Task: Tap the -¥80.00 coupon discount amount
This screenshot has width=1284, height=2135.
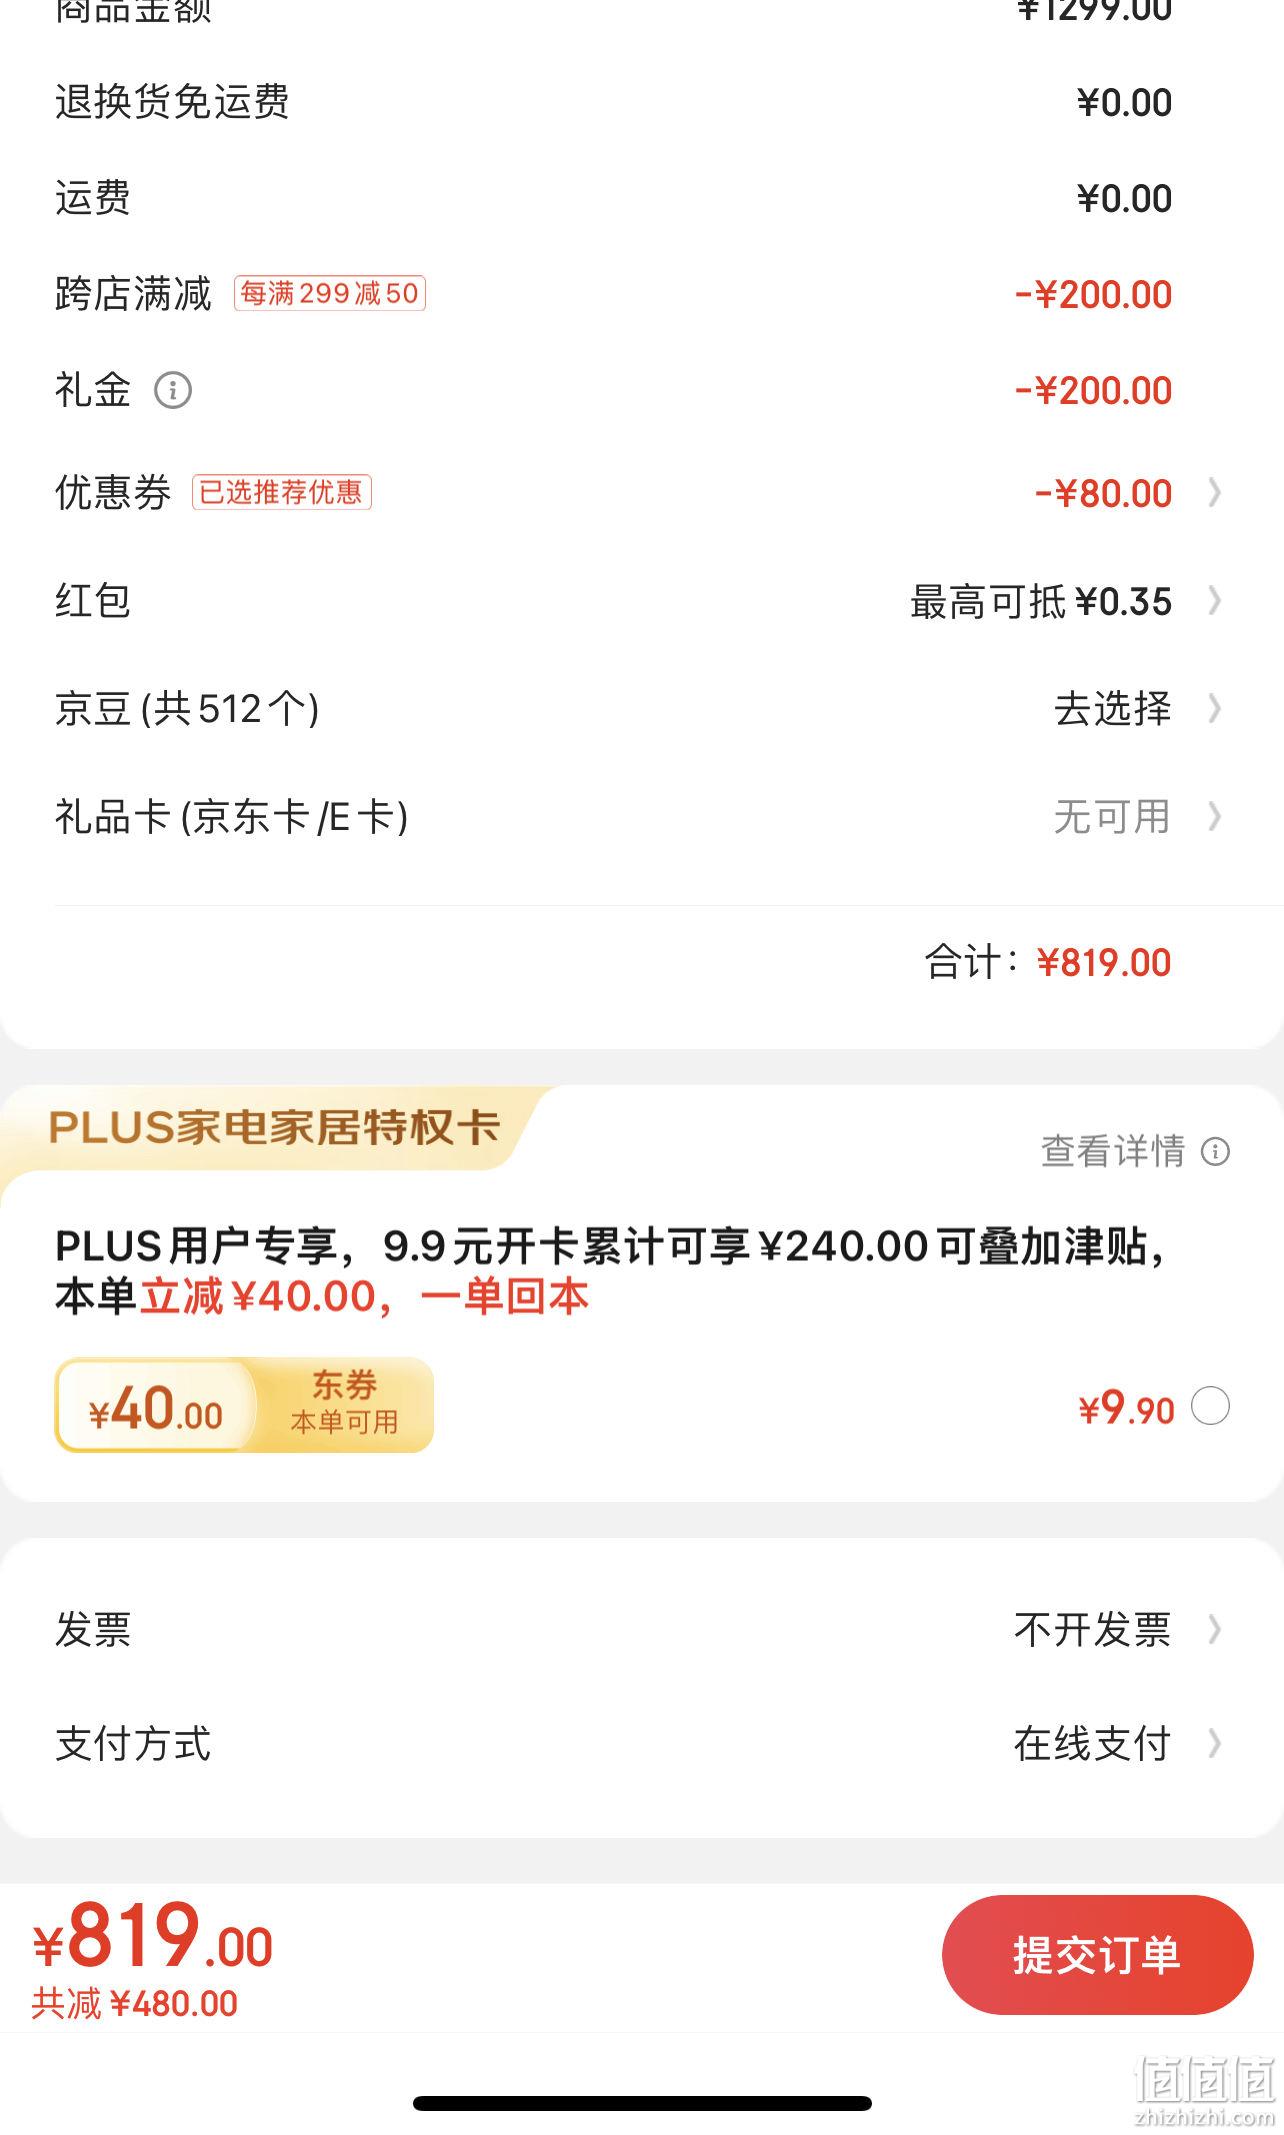Action: (x=1103, y=493)
